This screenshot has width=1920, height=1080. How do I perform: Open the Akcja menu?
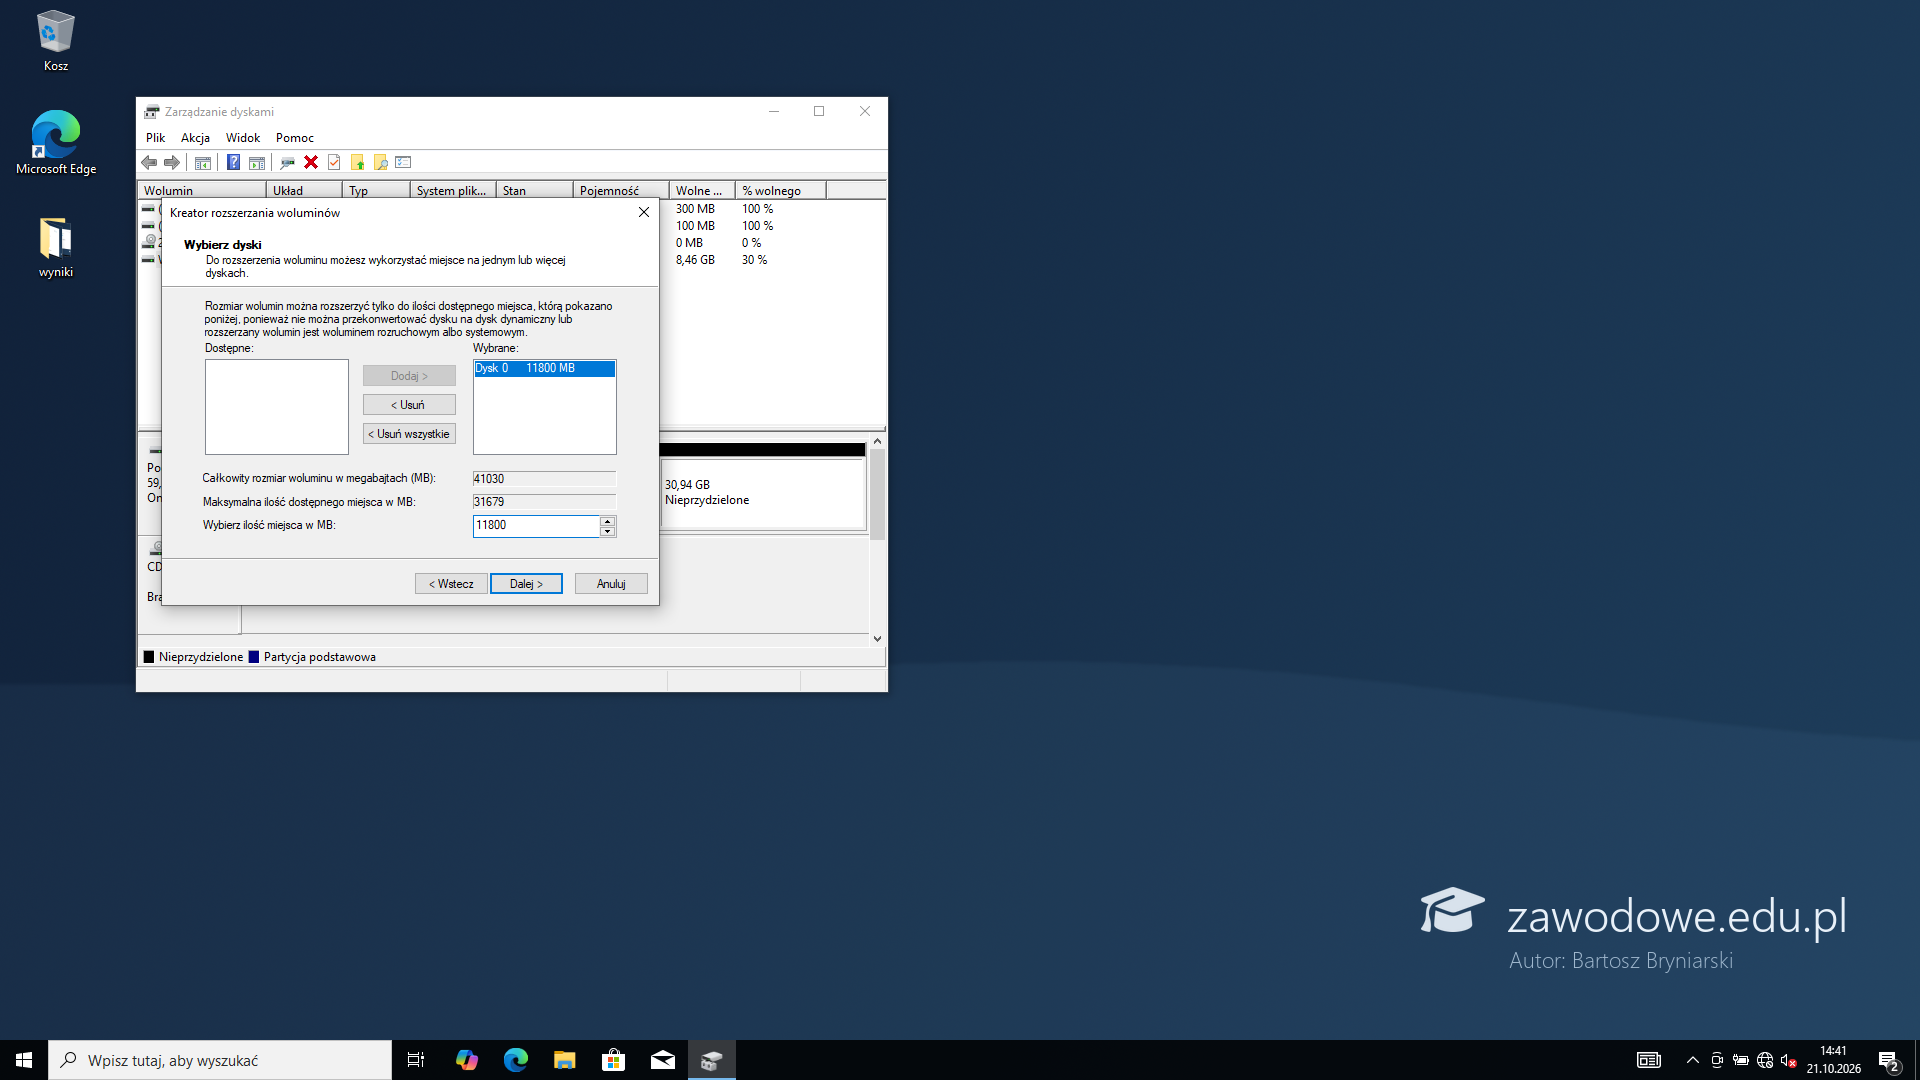click(x=195, y=138)
